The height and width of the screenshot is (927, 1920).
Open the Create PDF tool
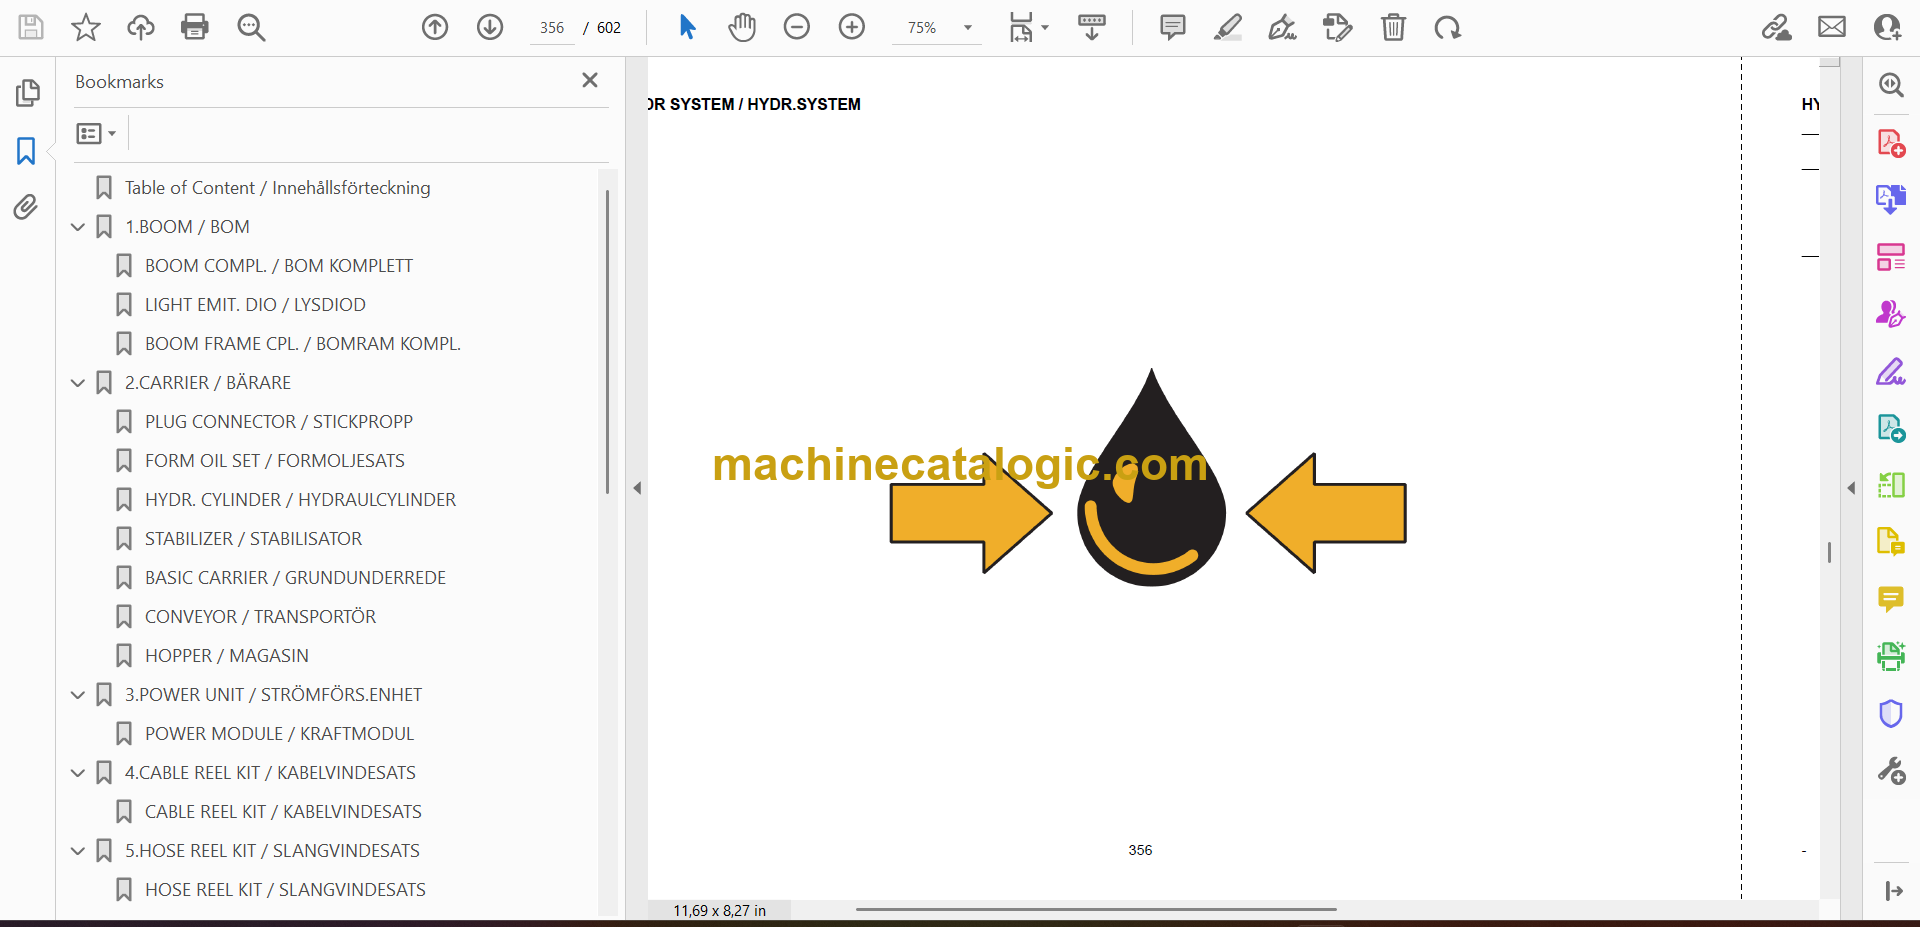pyautogui.click(x=1891, y=143)
